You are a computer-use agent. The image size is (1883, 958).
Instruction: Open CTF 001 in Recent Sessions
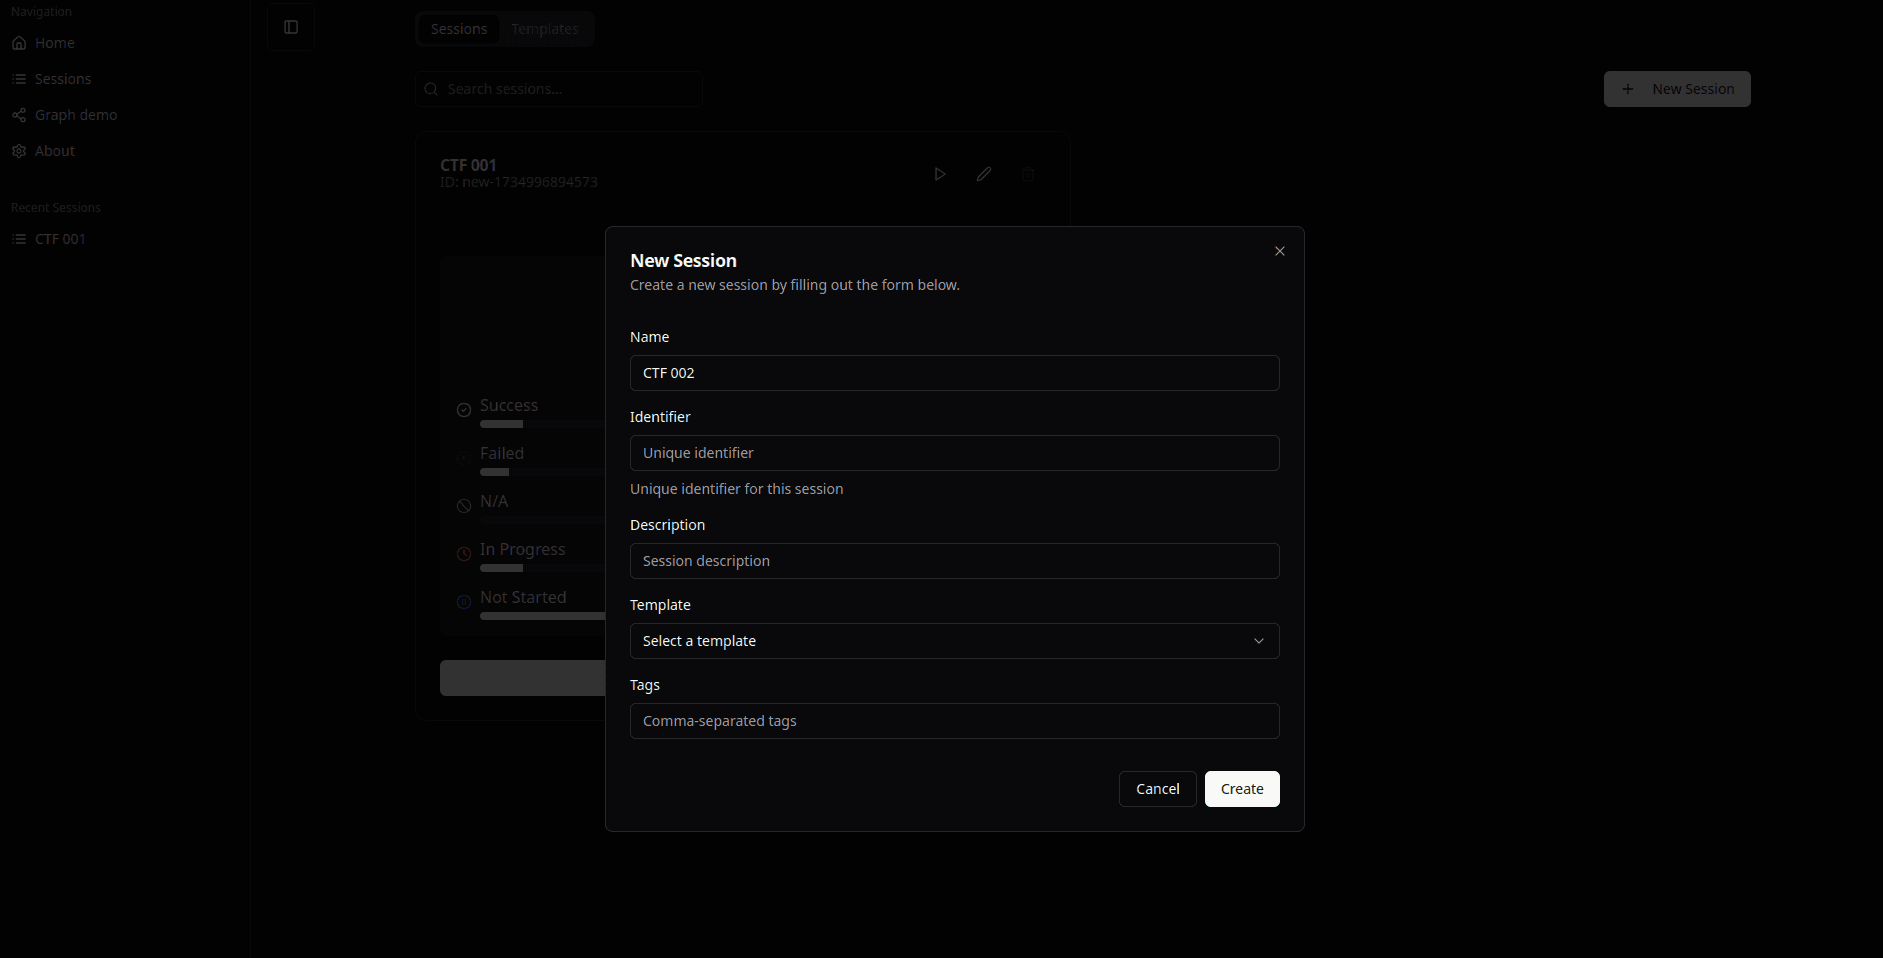point(60,239)
